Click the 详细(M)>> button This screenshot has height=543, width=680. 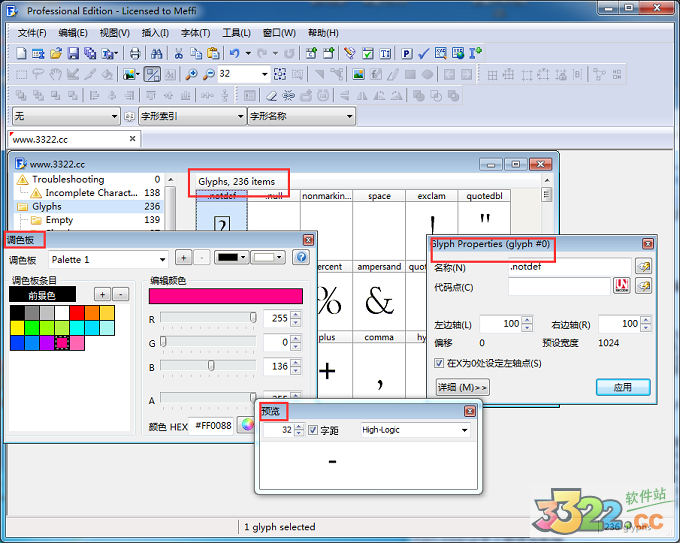point(461,387)
